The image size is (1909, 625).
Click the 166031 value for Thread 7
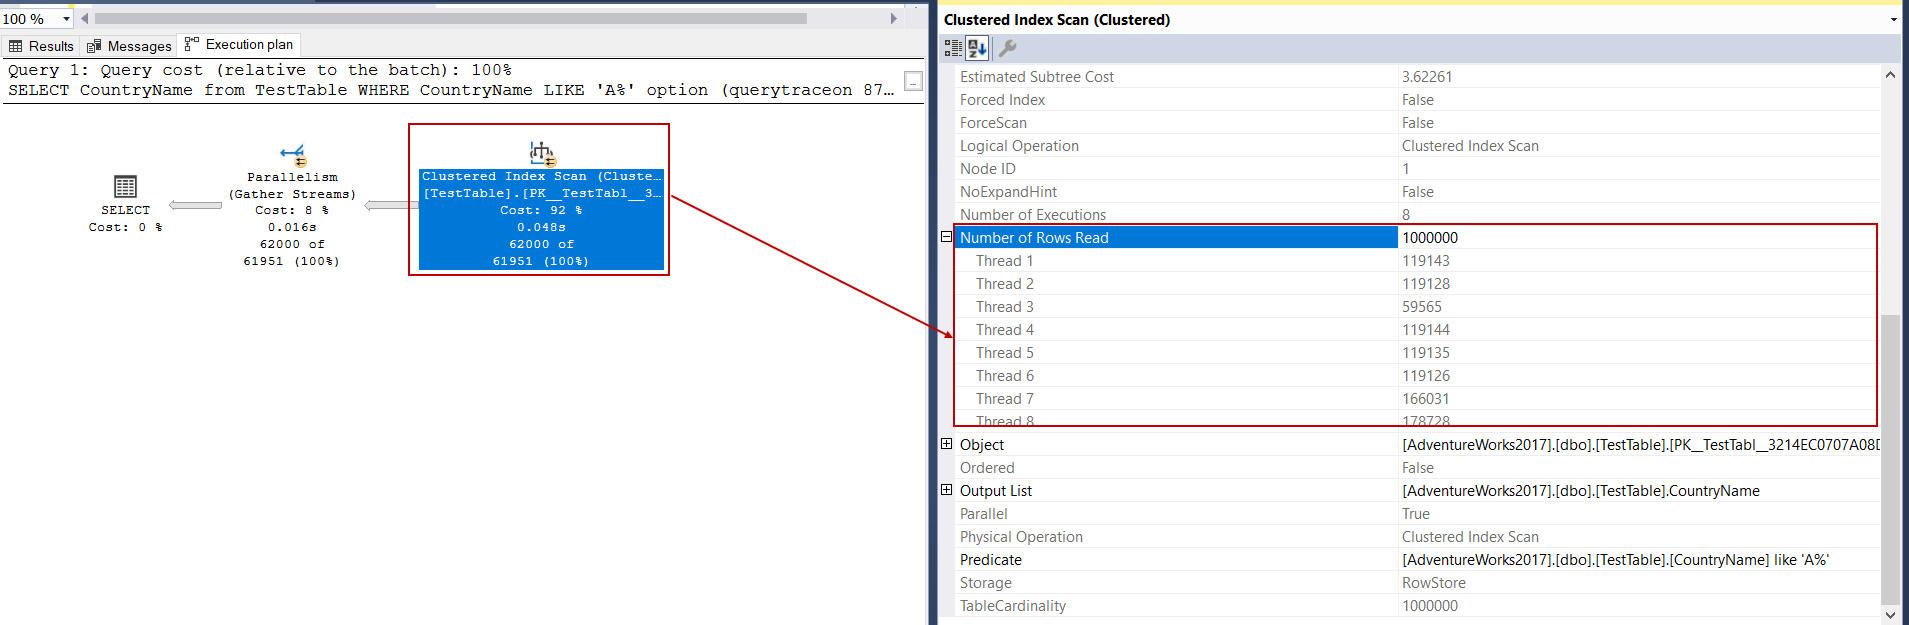[x=1426, y=399]
